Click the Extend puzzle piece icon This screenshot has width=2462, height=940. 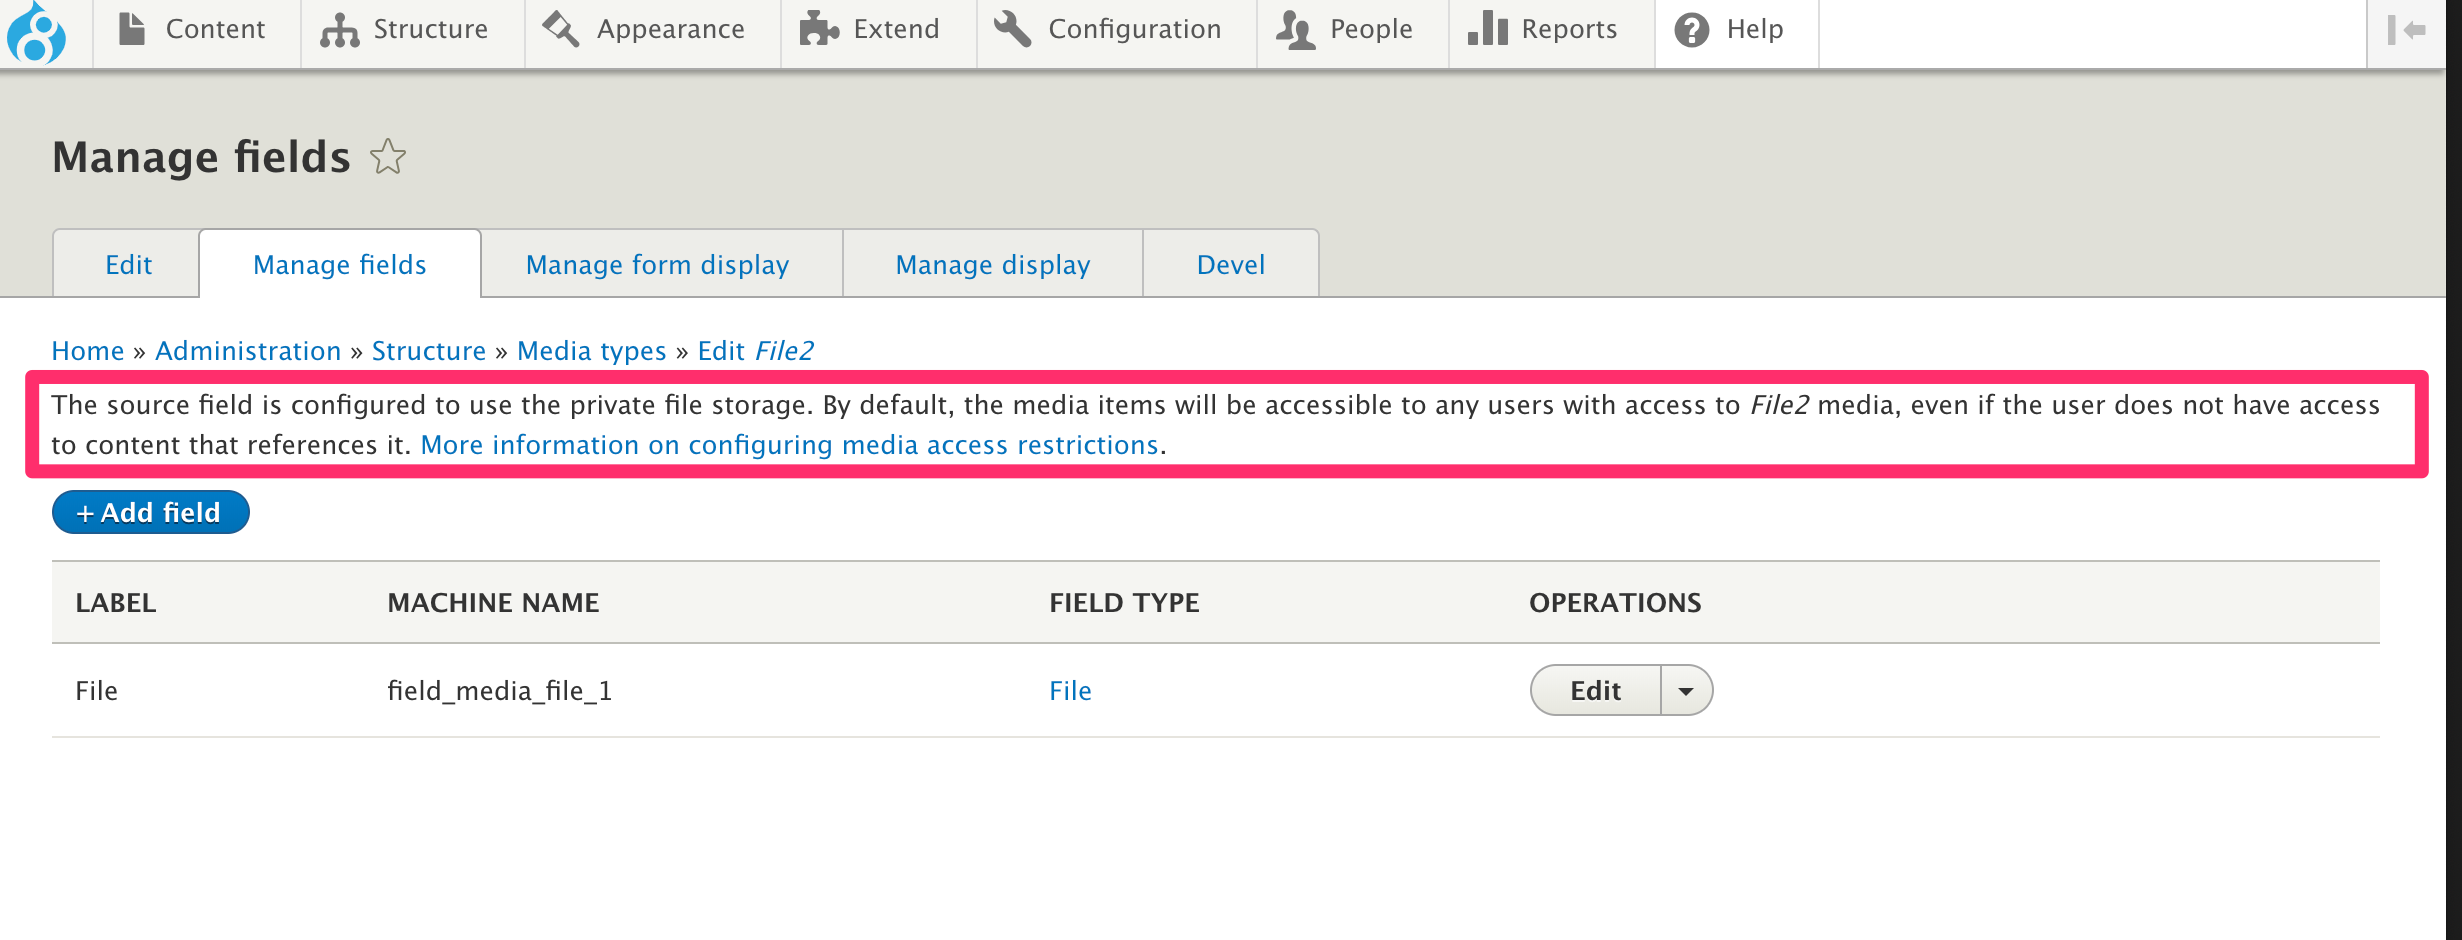(x=820, y=28)
